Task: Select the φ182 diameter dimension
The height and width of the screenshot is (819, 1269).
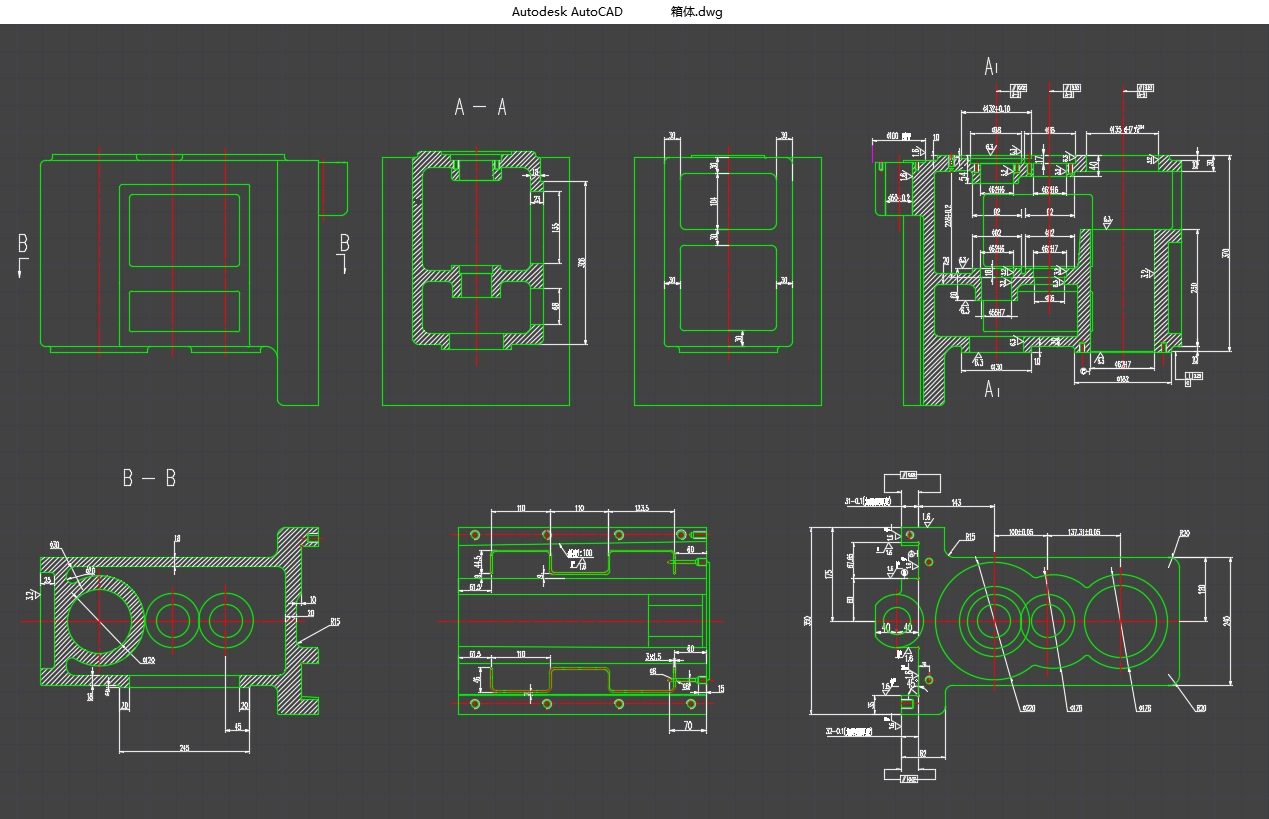Action: coord(1122,379)
